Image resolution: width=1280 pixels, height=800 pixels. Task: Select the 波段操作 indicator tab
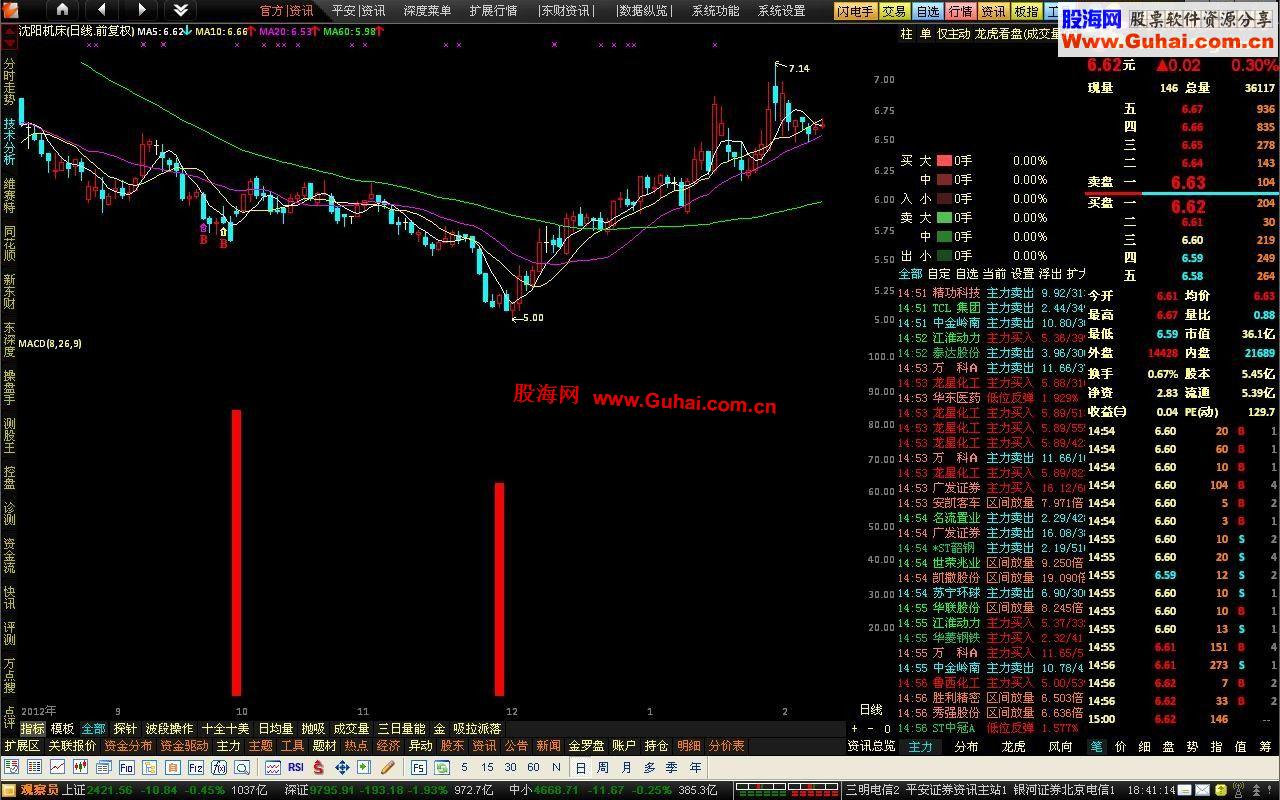tap(169, 729)
